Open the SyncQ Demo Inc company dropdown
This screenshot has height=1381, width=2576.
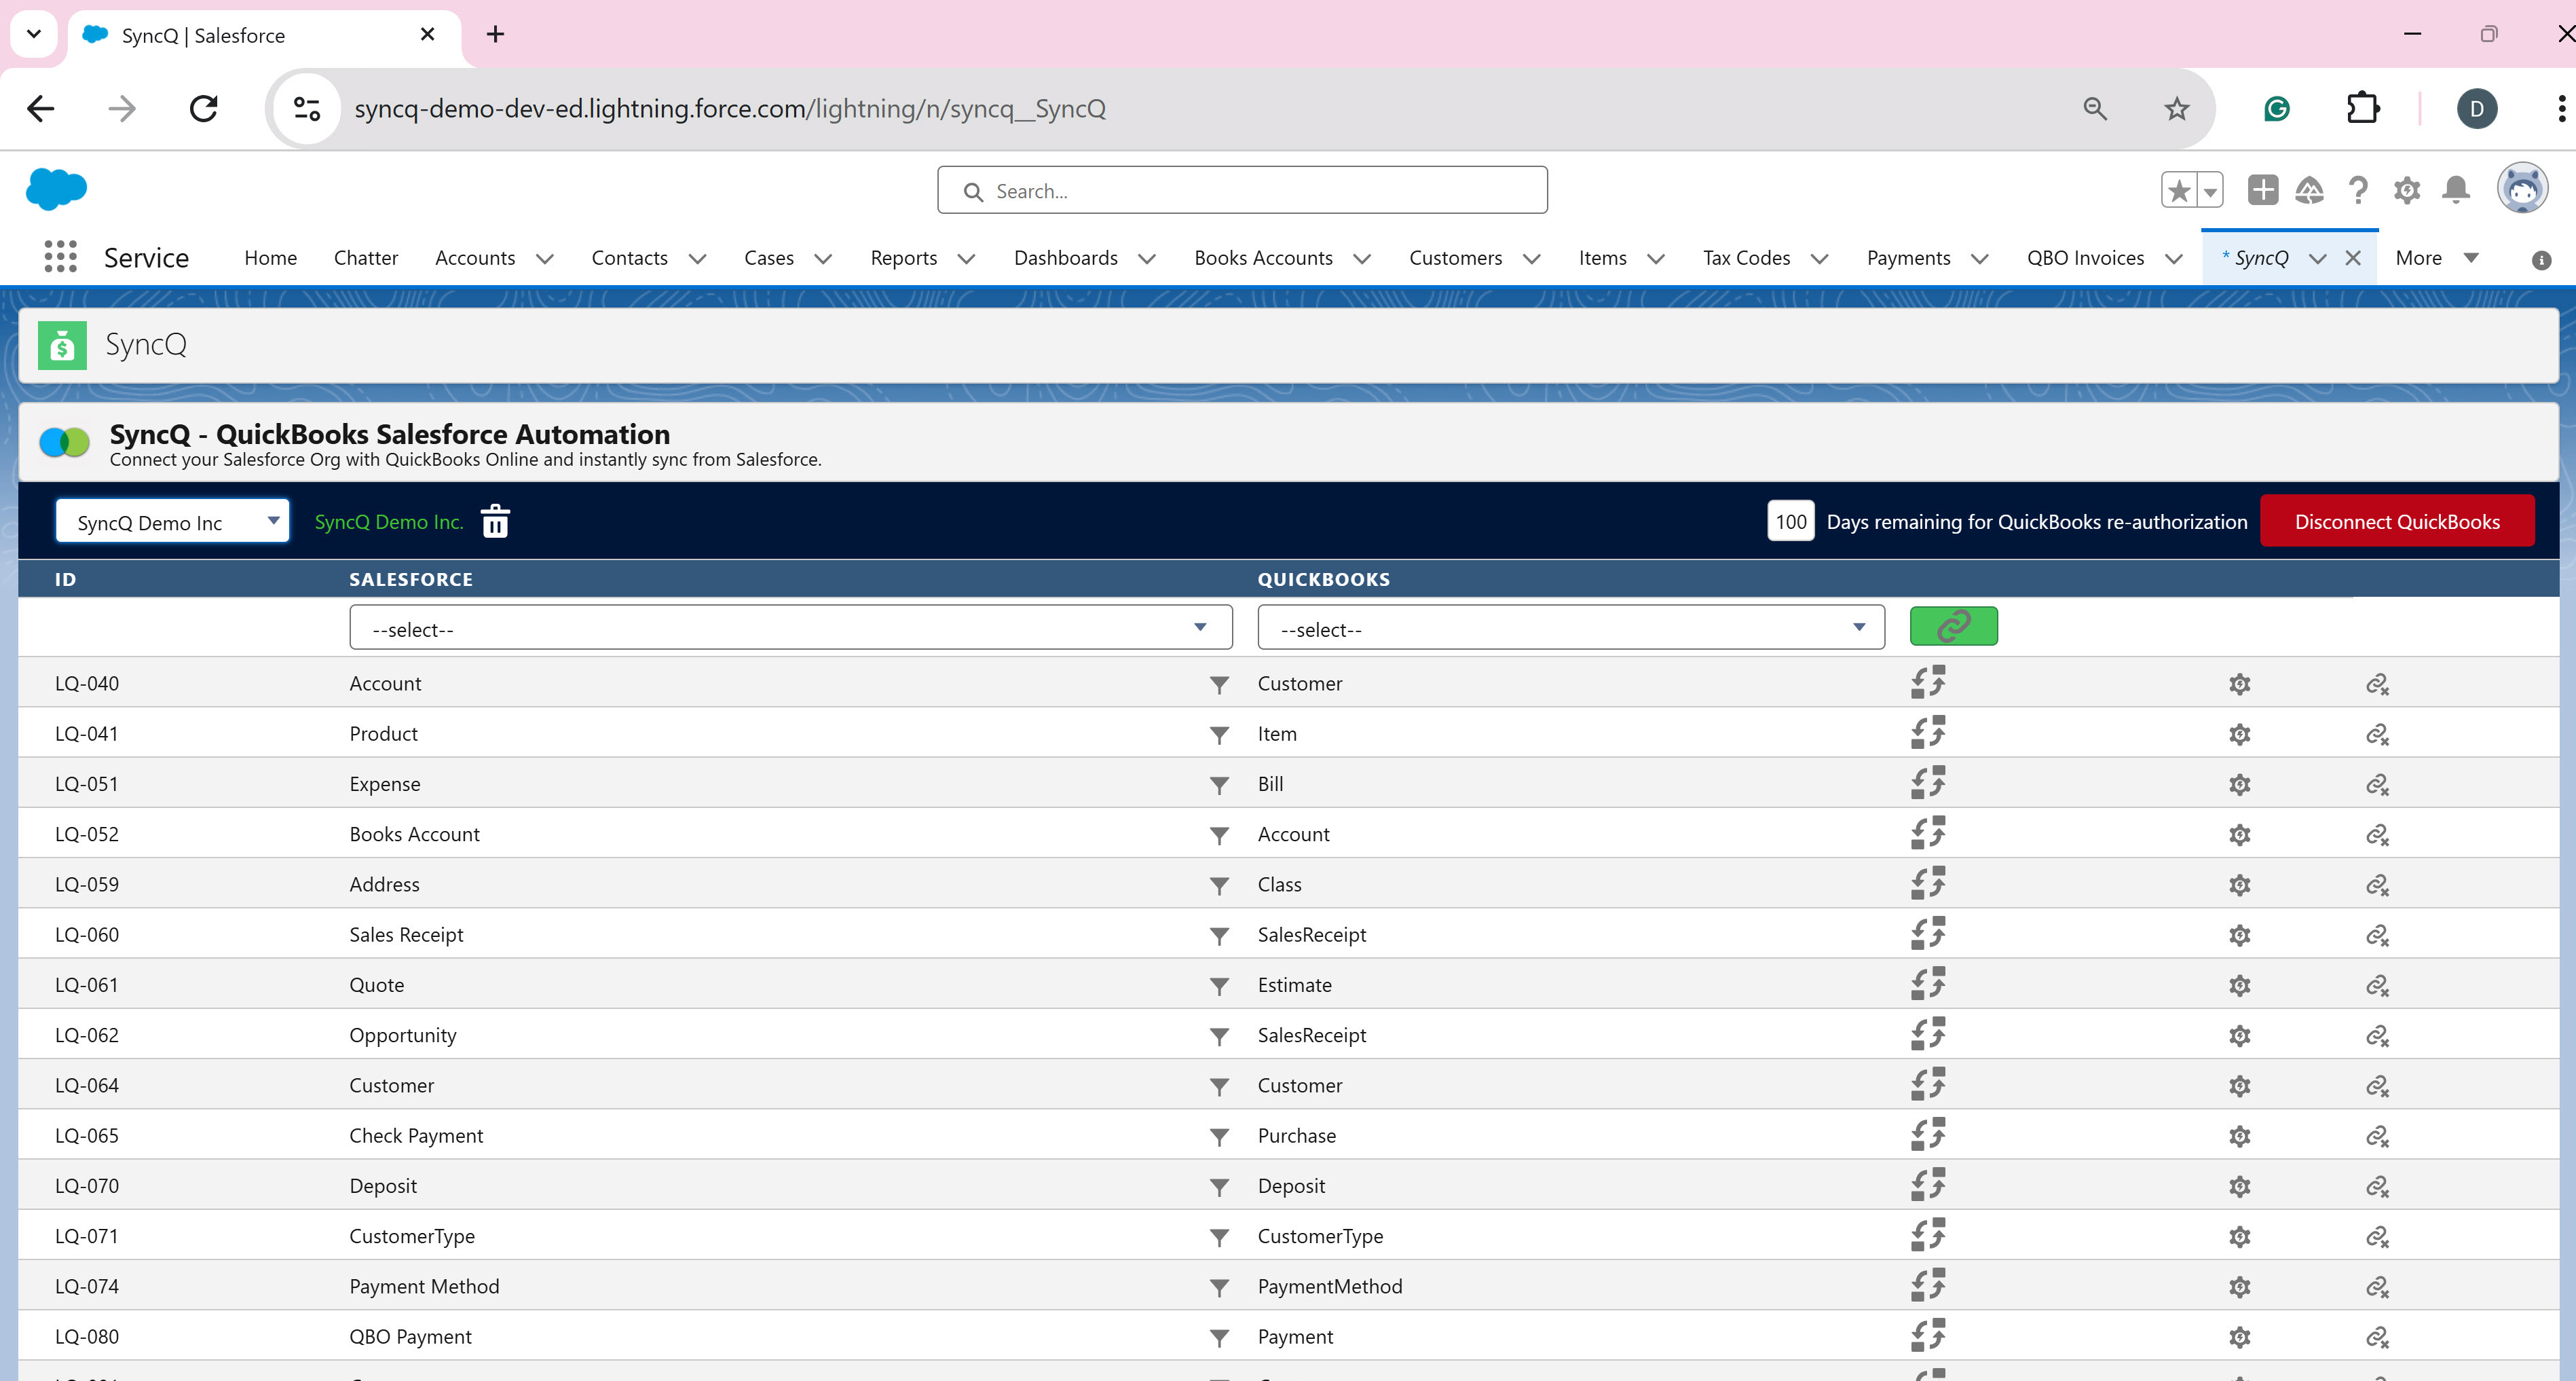(x=172, y=521)
